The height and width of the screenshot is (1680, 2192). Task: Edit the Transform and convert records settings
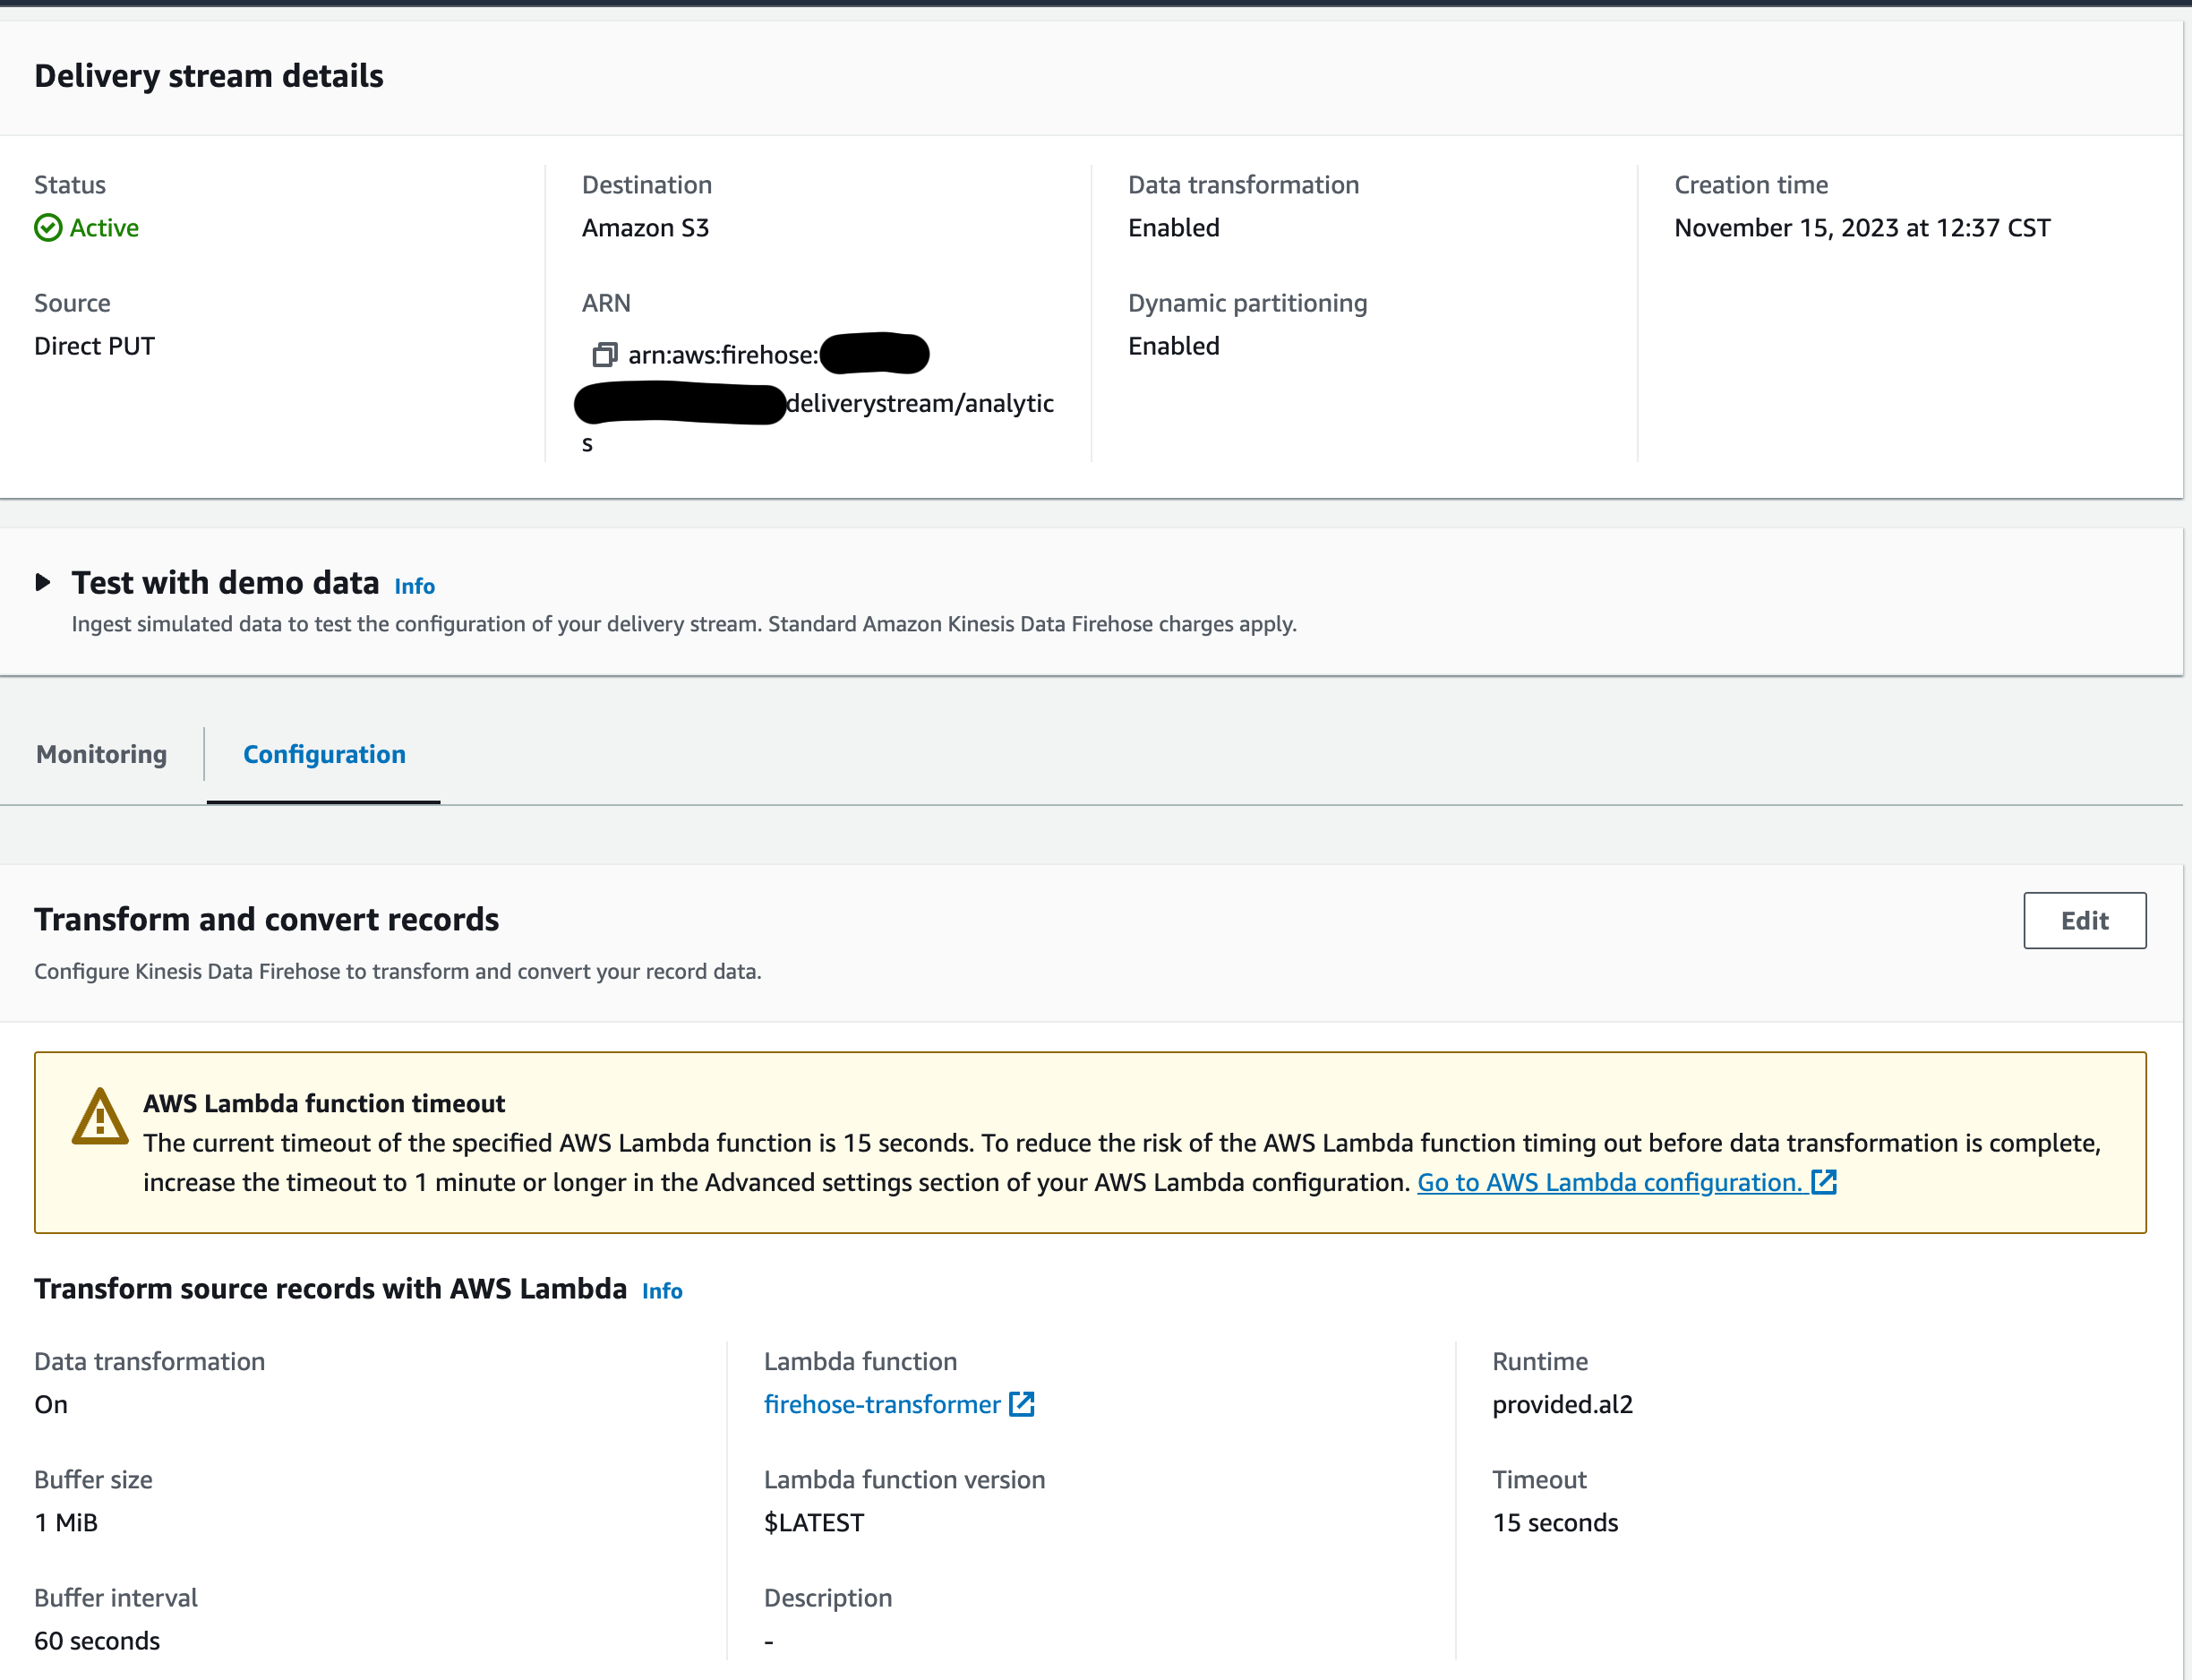pyautogui.click(x=2084, y=920)
